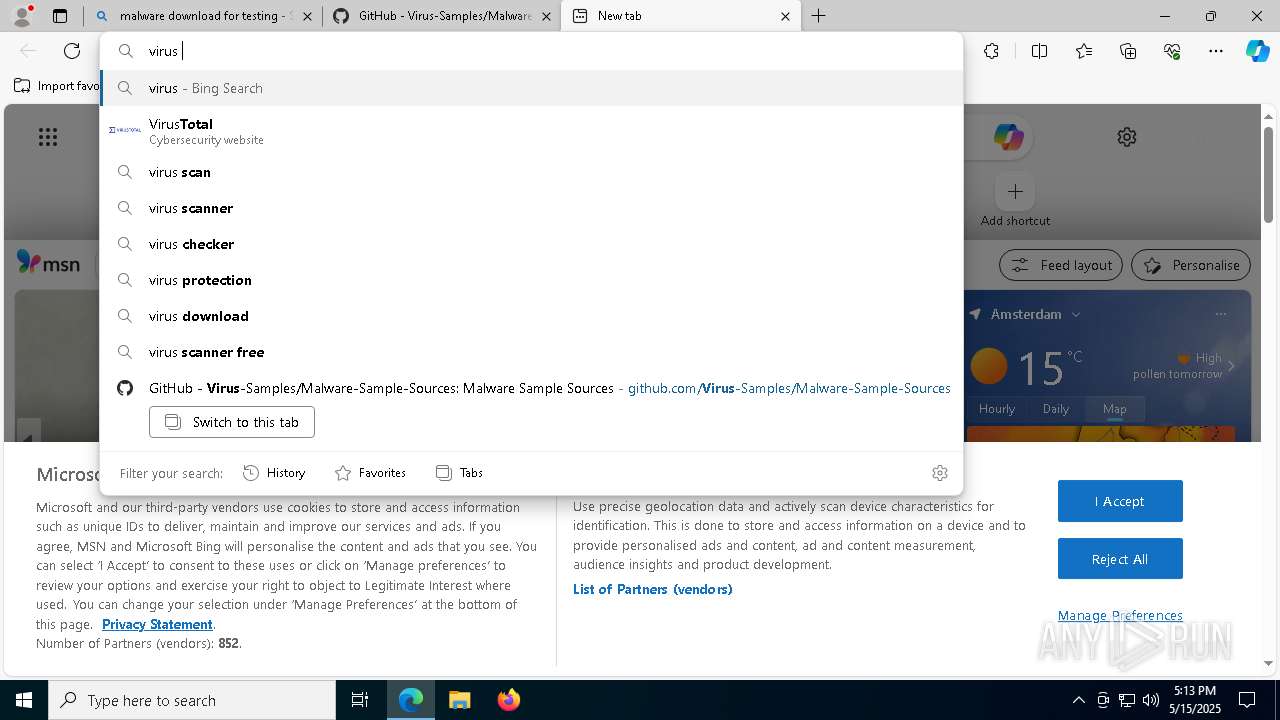Open the Extensions puzzle icon
Viewport: 1280px width, 720px height.
[991, 51]
